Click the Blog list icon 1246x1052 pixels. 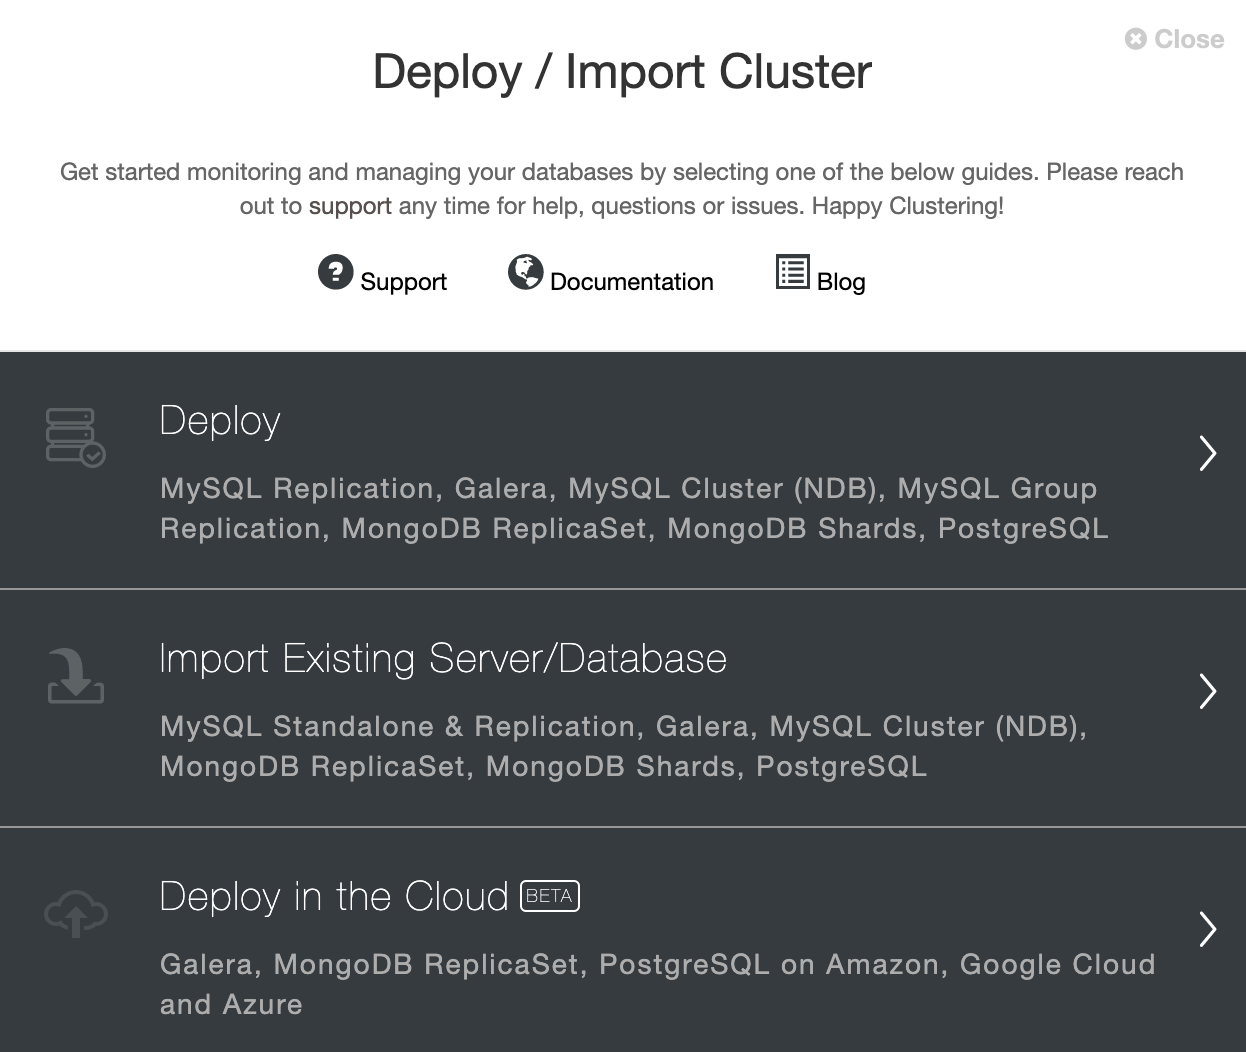(793, 272)
